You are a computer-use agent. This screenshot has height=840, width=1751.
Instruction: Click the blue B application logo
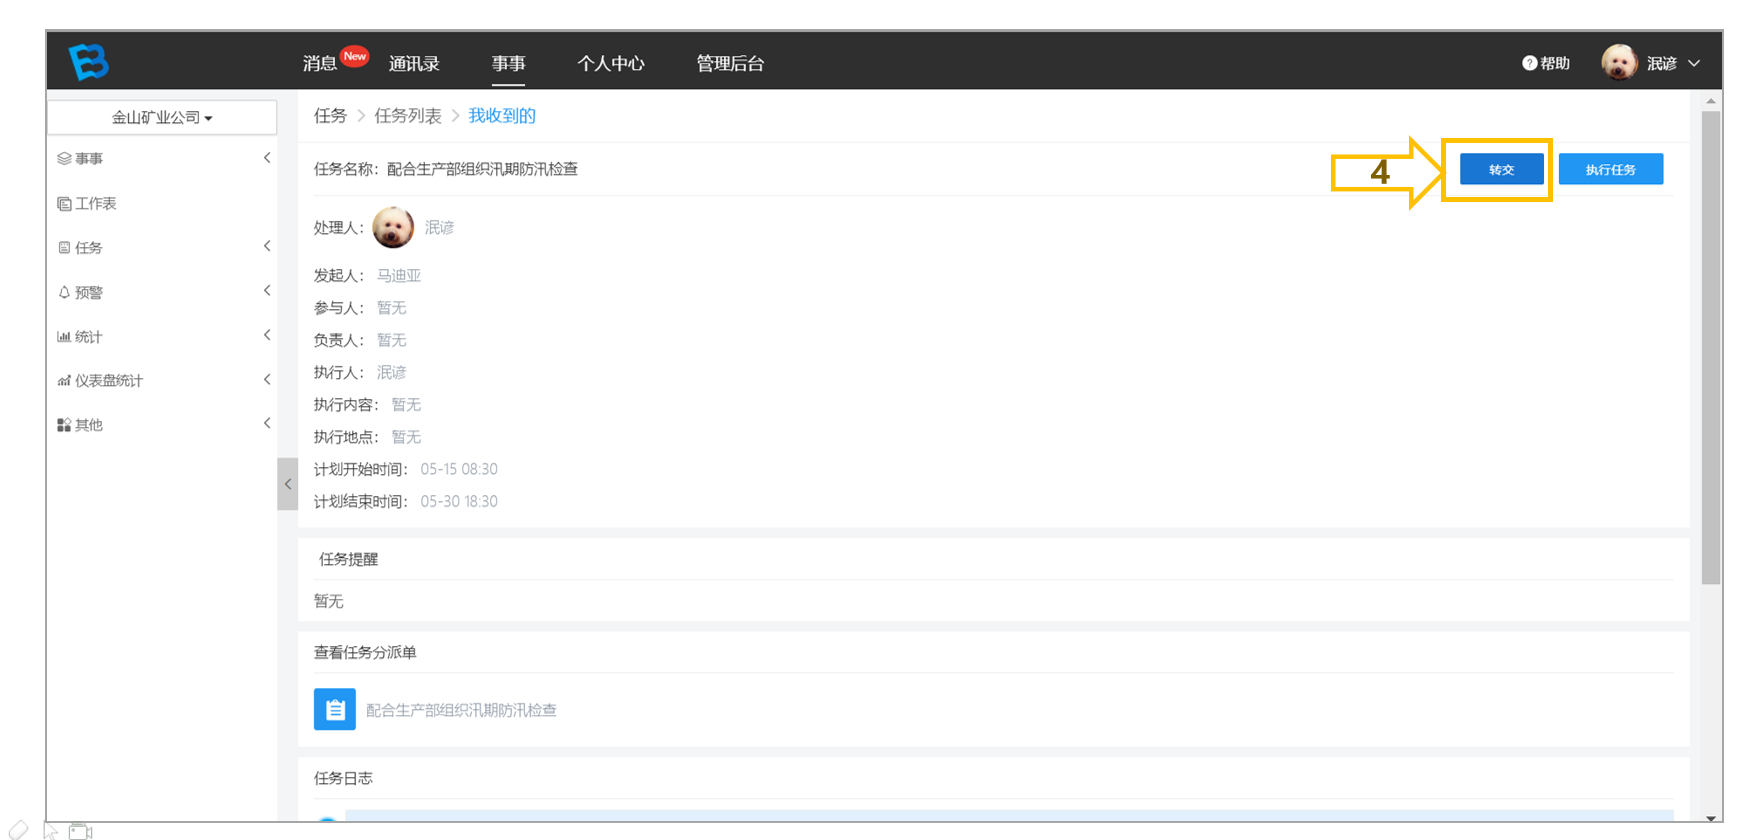88,62
